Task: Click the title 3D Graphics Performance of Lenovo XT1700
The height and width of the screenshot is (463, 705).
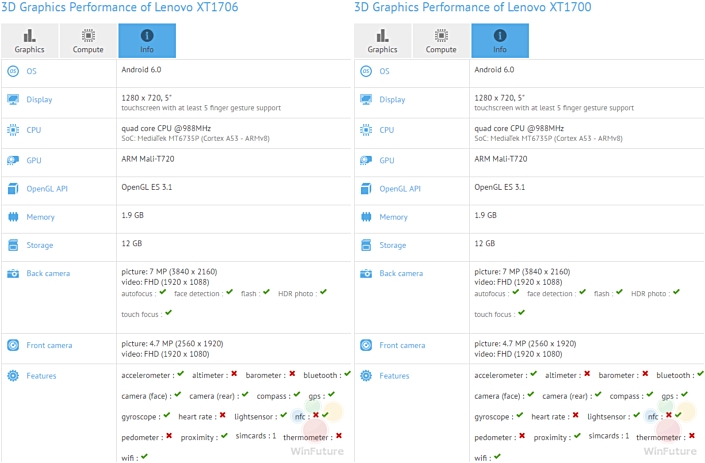Action: pos(473,7)
